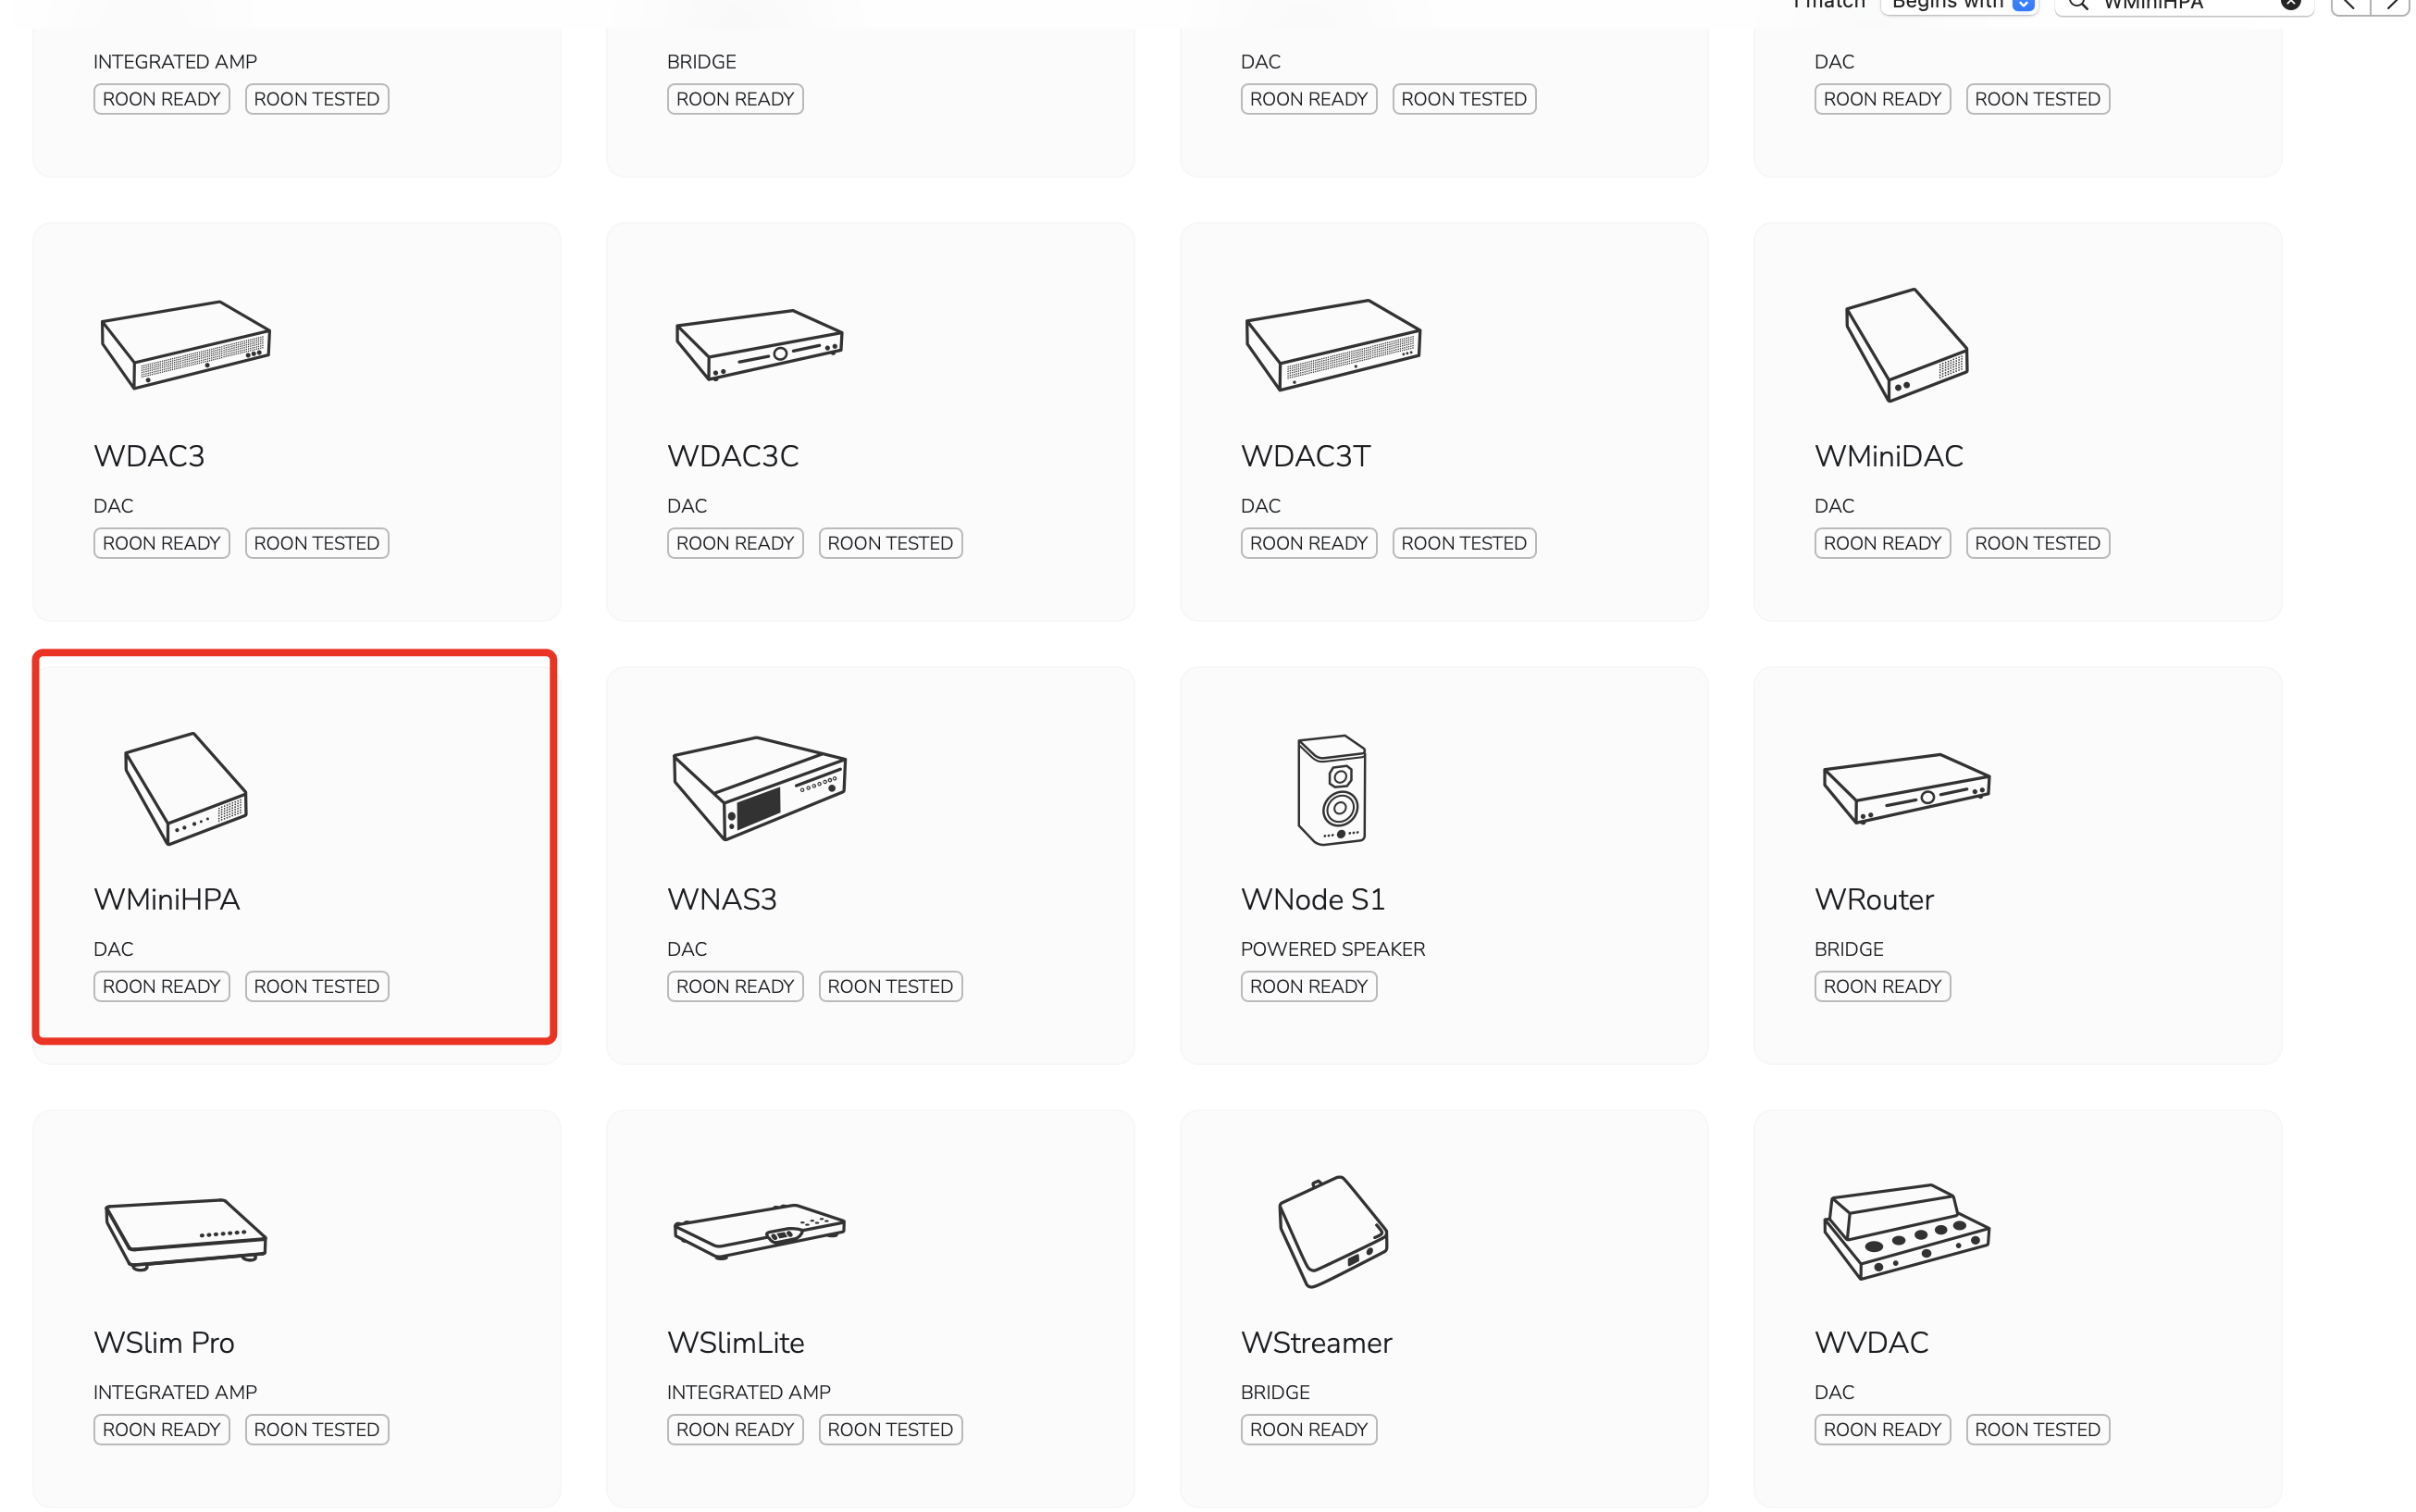Open the Begins with dropdown
This screenshot has height=1512, width=2416.
click(1960, 4)
